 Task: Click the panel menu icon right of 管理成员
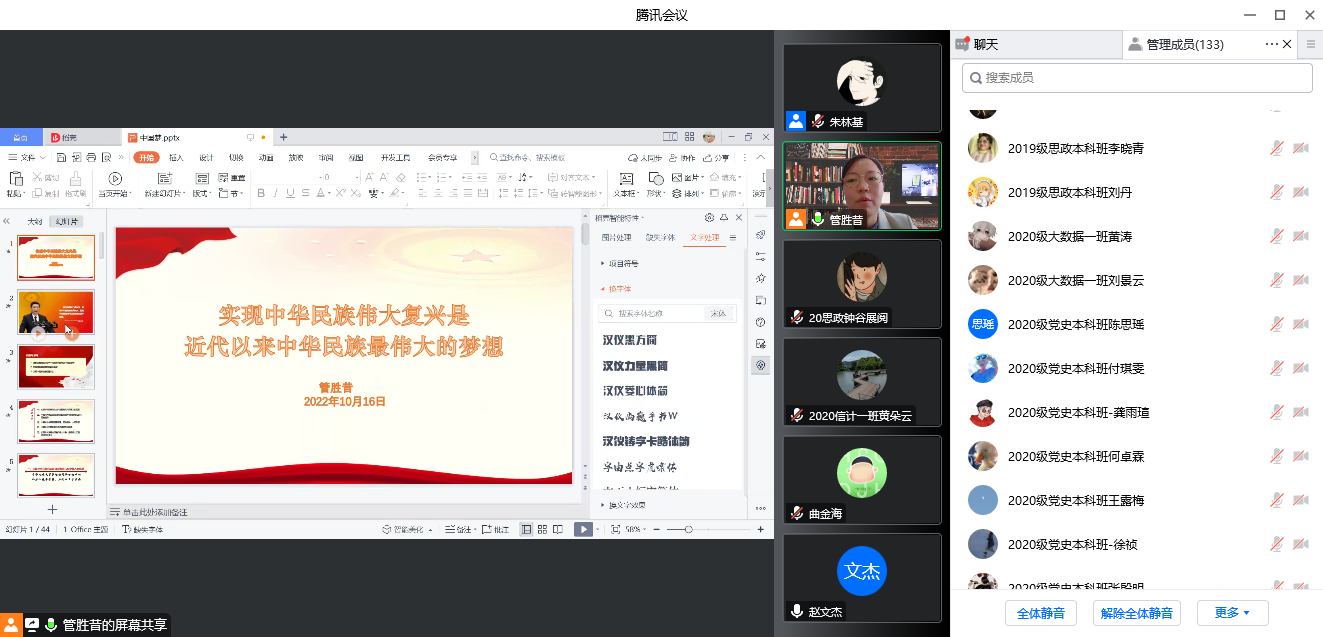(x=1312, y=44)
